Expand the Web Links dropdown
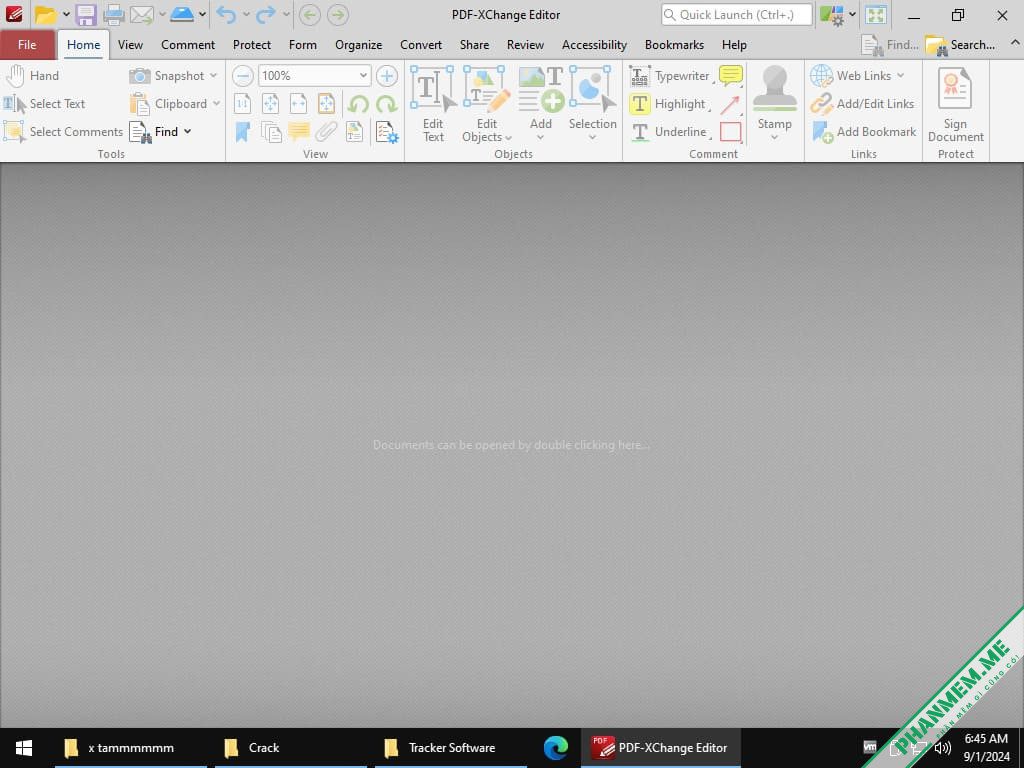This screenshot has height=768, width=1024. pyautogui.click(x=901, y=76)
